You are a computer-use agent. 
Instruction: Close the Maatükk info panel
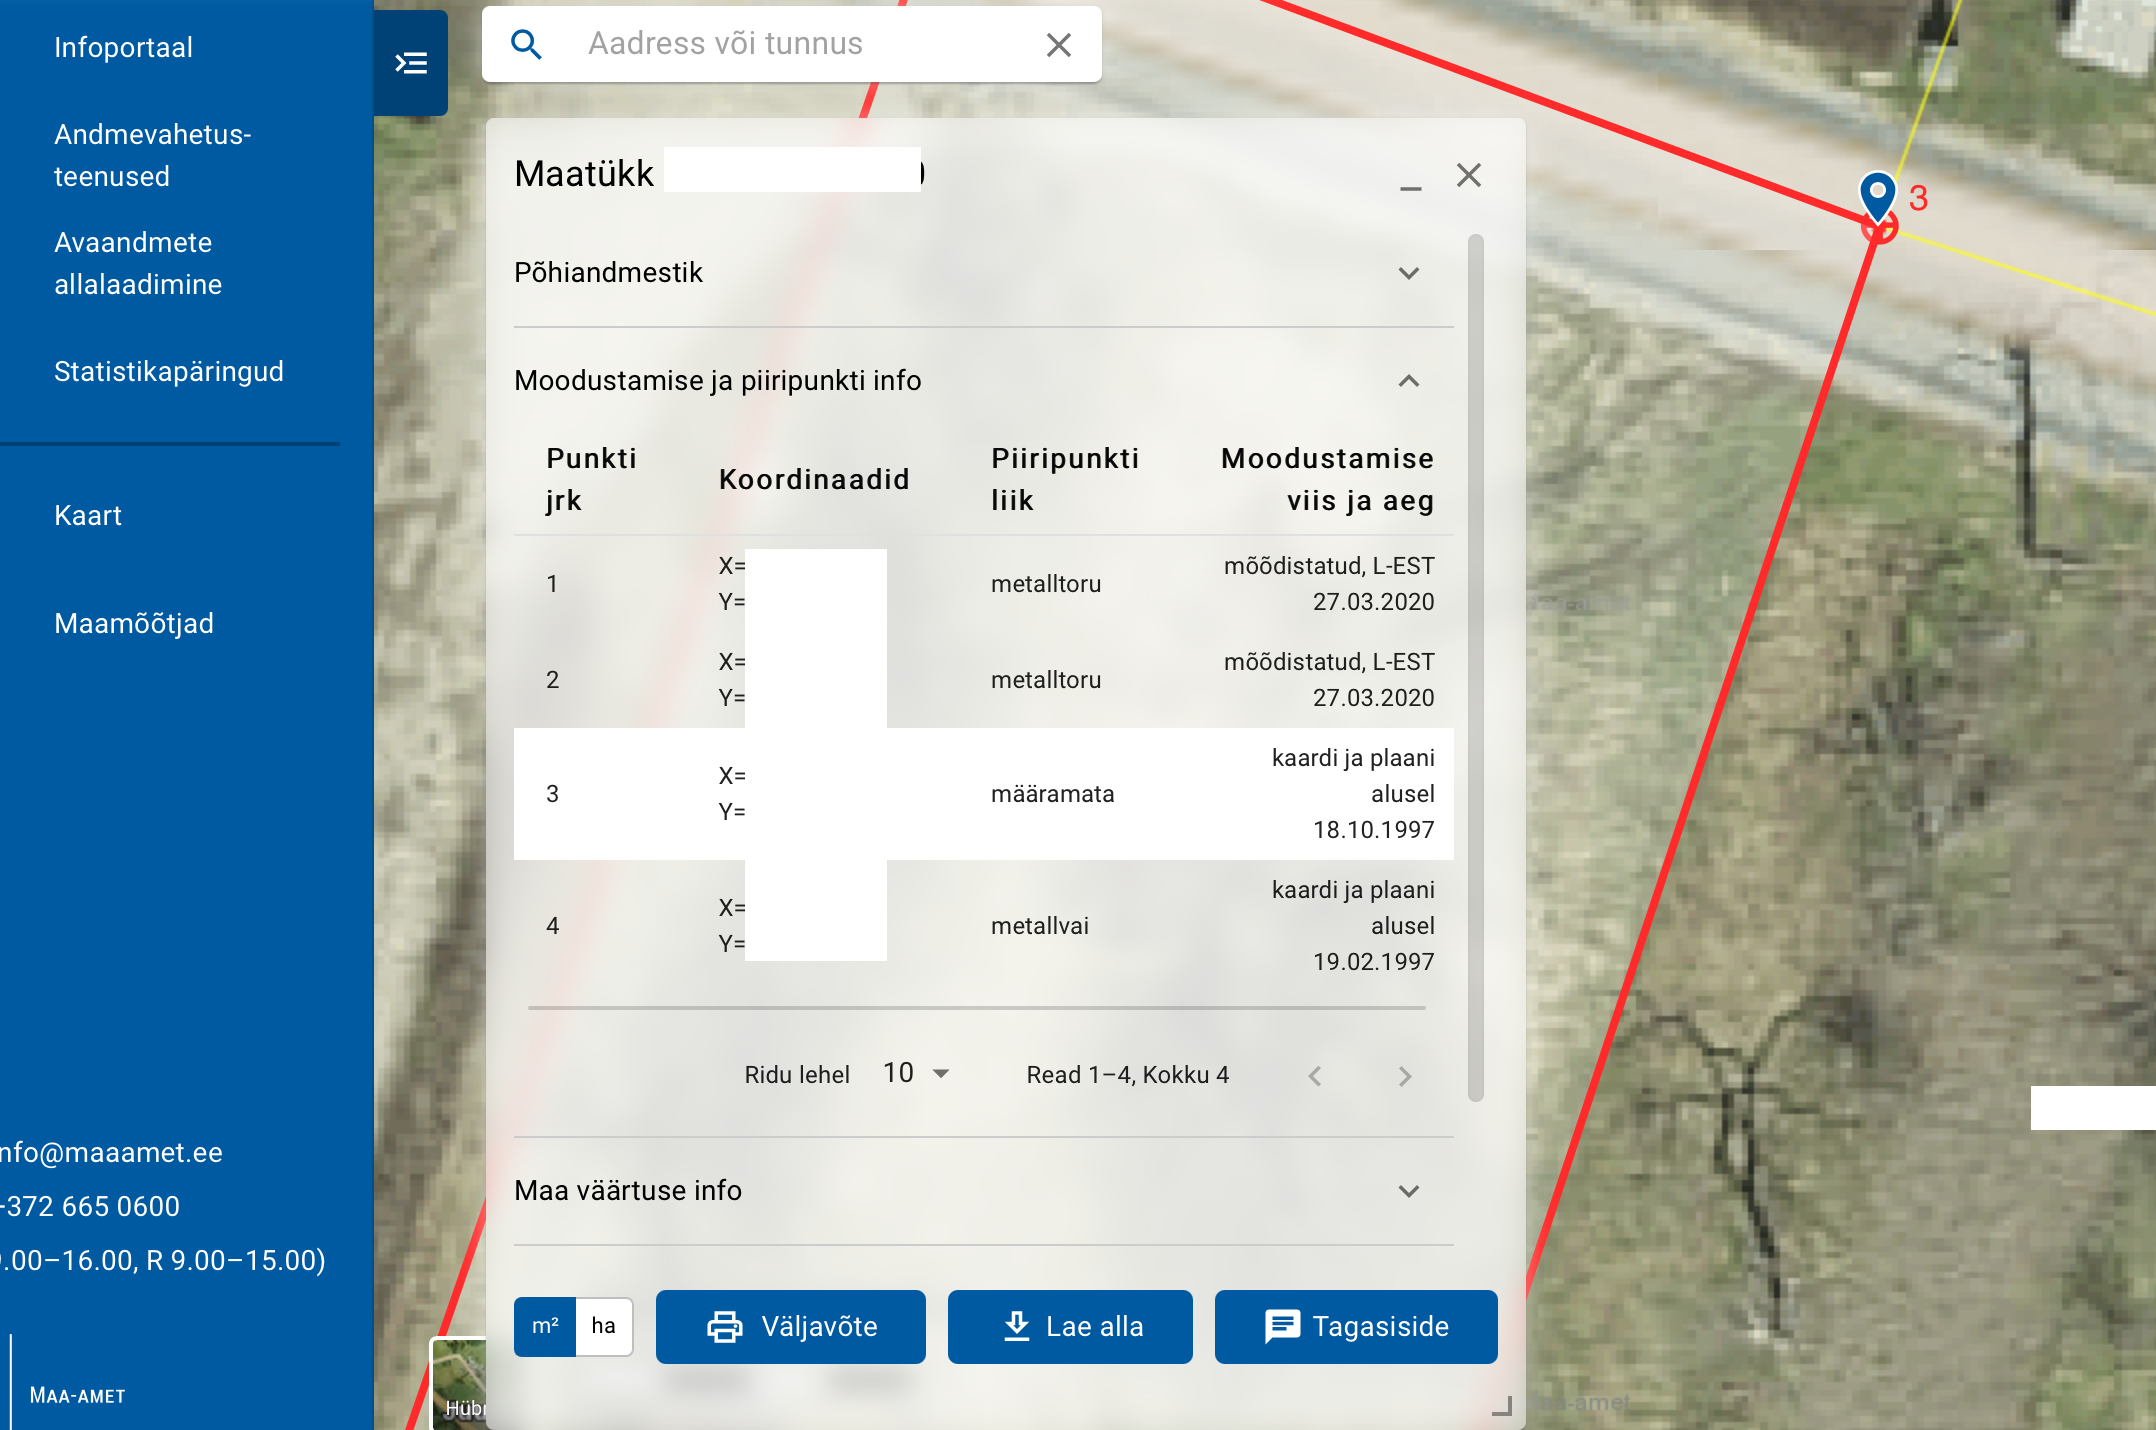point(1468,175)
